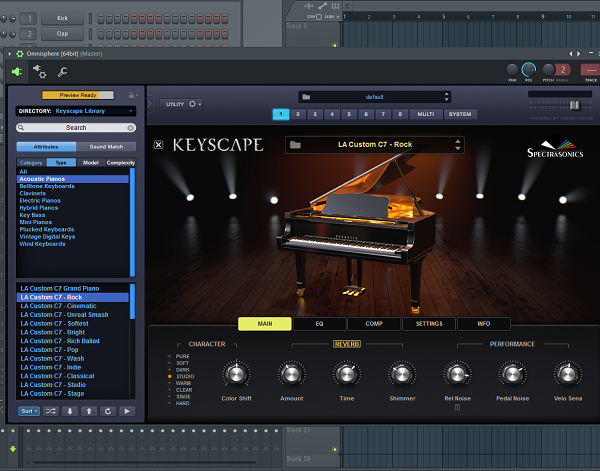Screen dimensions: 600x471
Task: Click previous preset arrow in Omnisphere title bar
Action: (571, 54)
